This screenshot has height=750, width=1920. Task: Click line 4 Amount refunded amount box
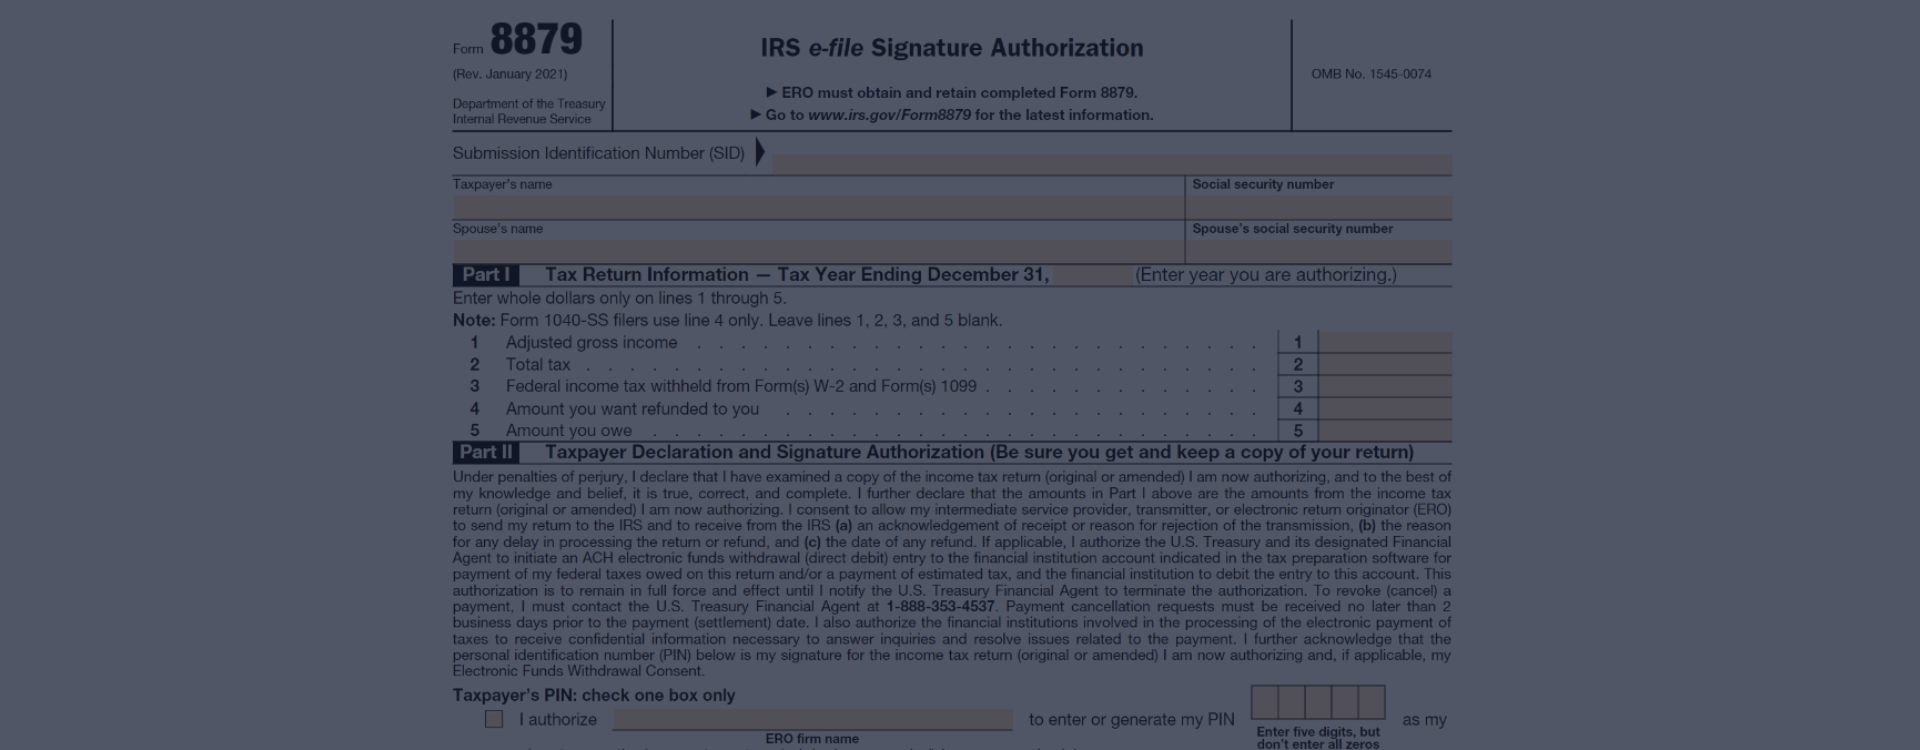pos(1385,408)
